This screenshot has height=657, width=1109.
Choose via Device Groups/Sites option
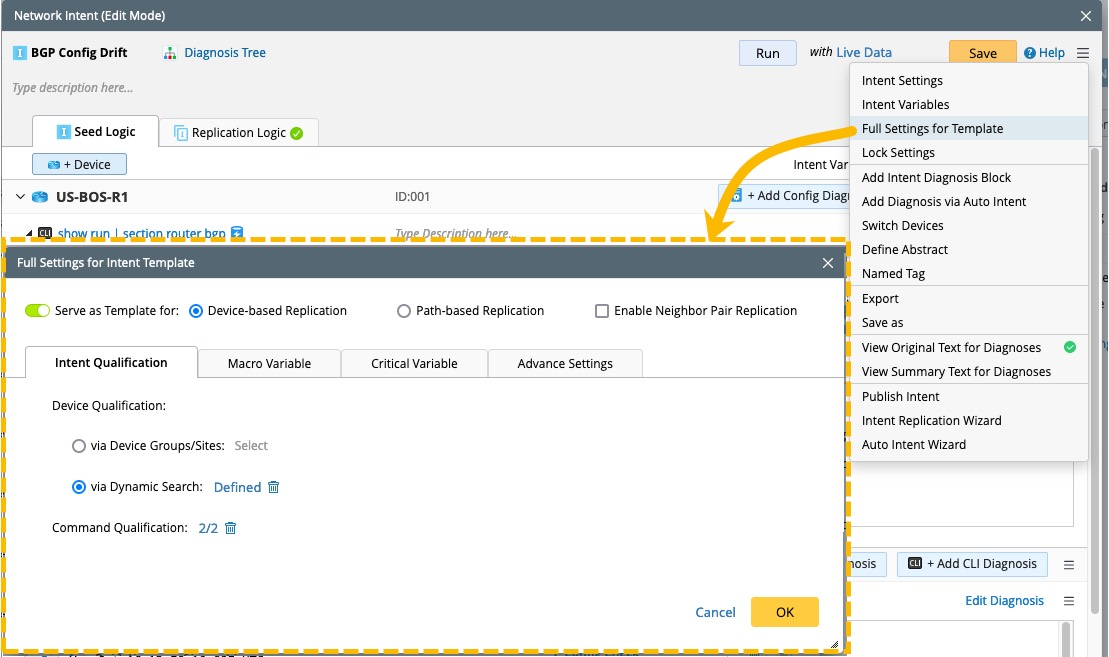pyautogui.click(x=79, y=446)
